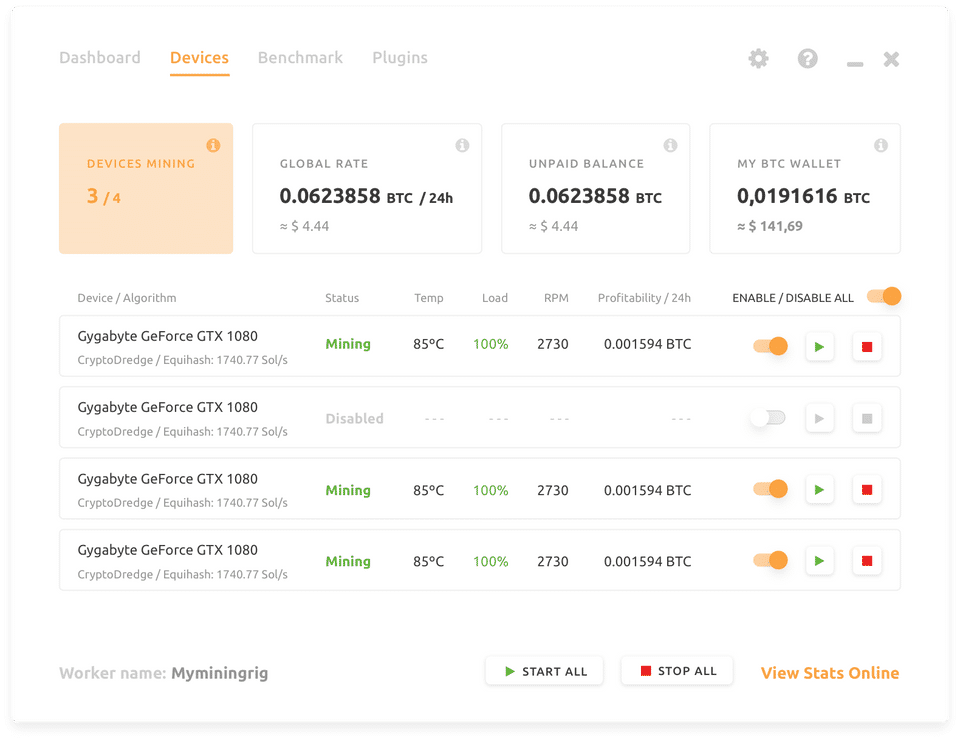Minimize the miner window
Viewport: 960px width, 740px height.
point(855,64)
